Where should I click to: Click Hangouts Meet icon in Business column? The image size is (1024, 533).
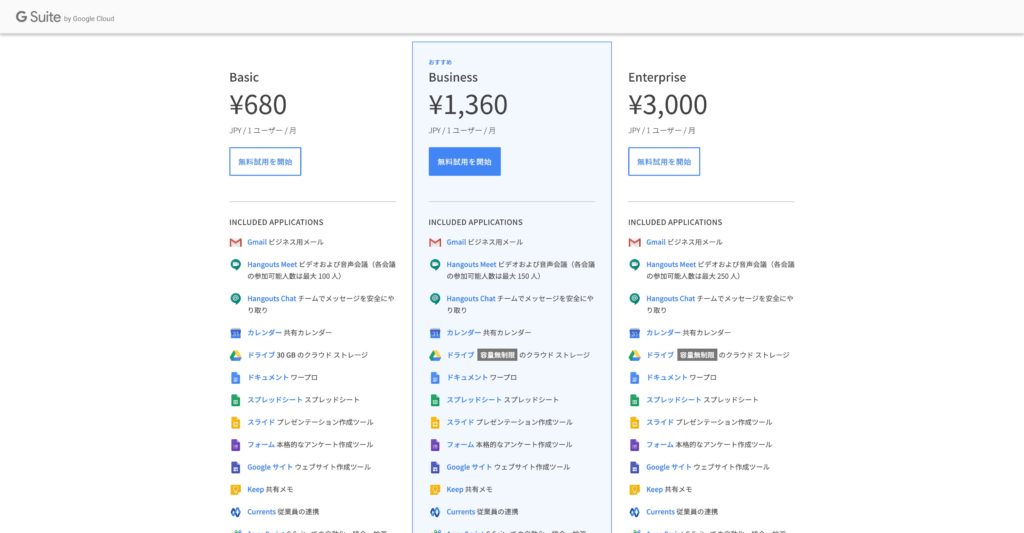point(435,265)
